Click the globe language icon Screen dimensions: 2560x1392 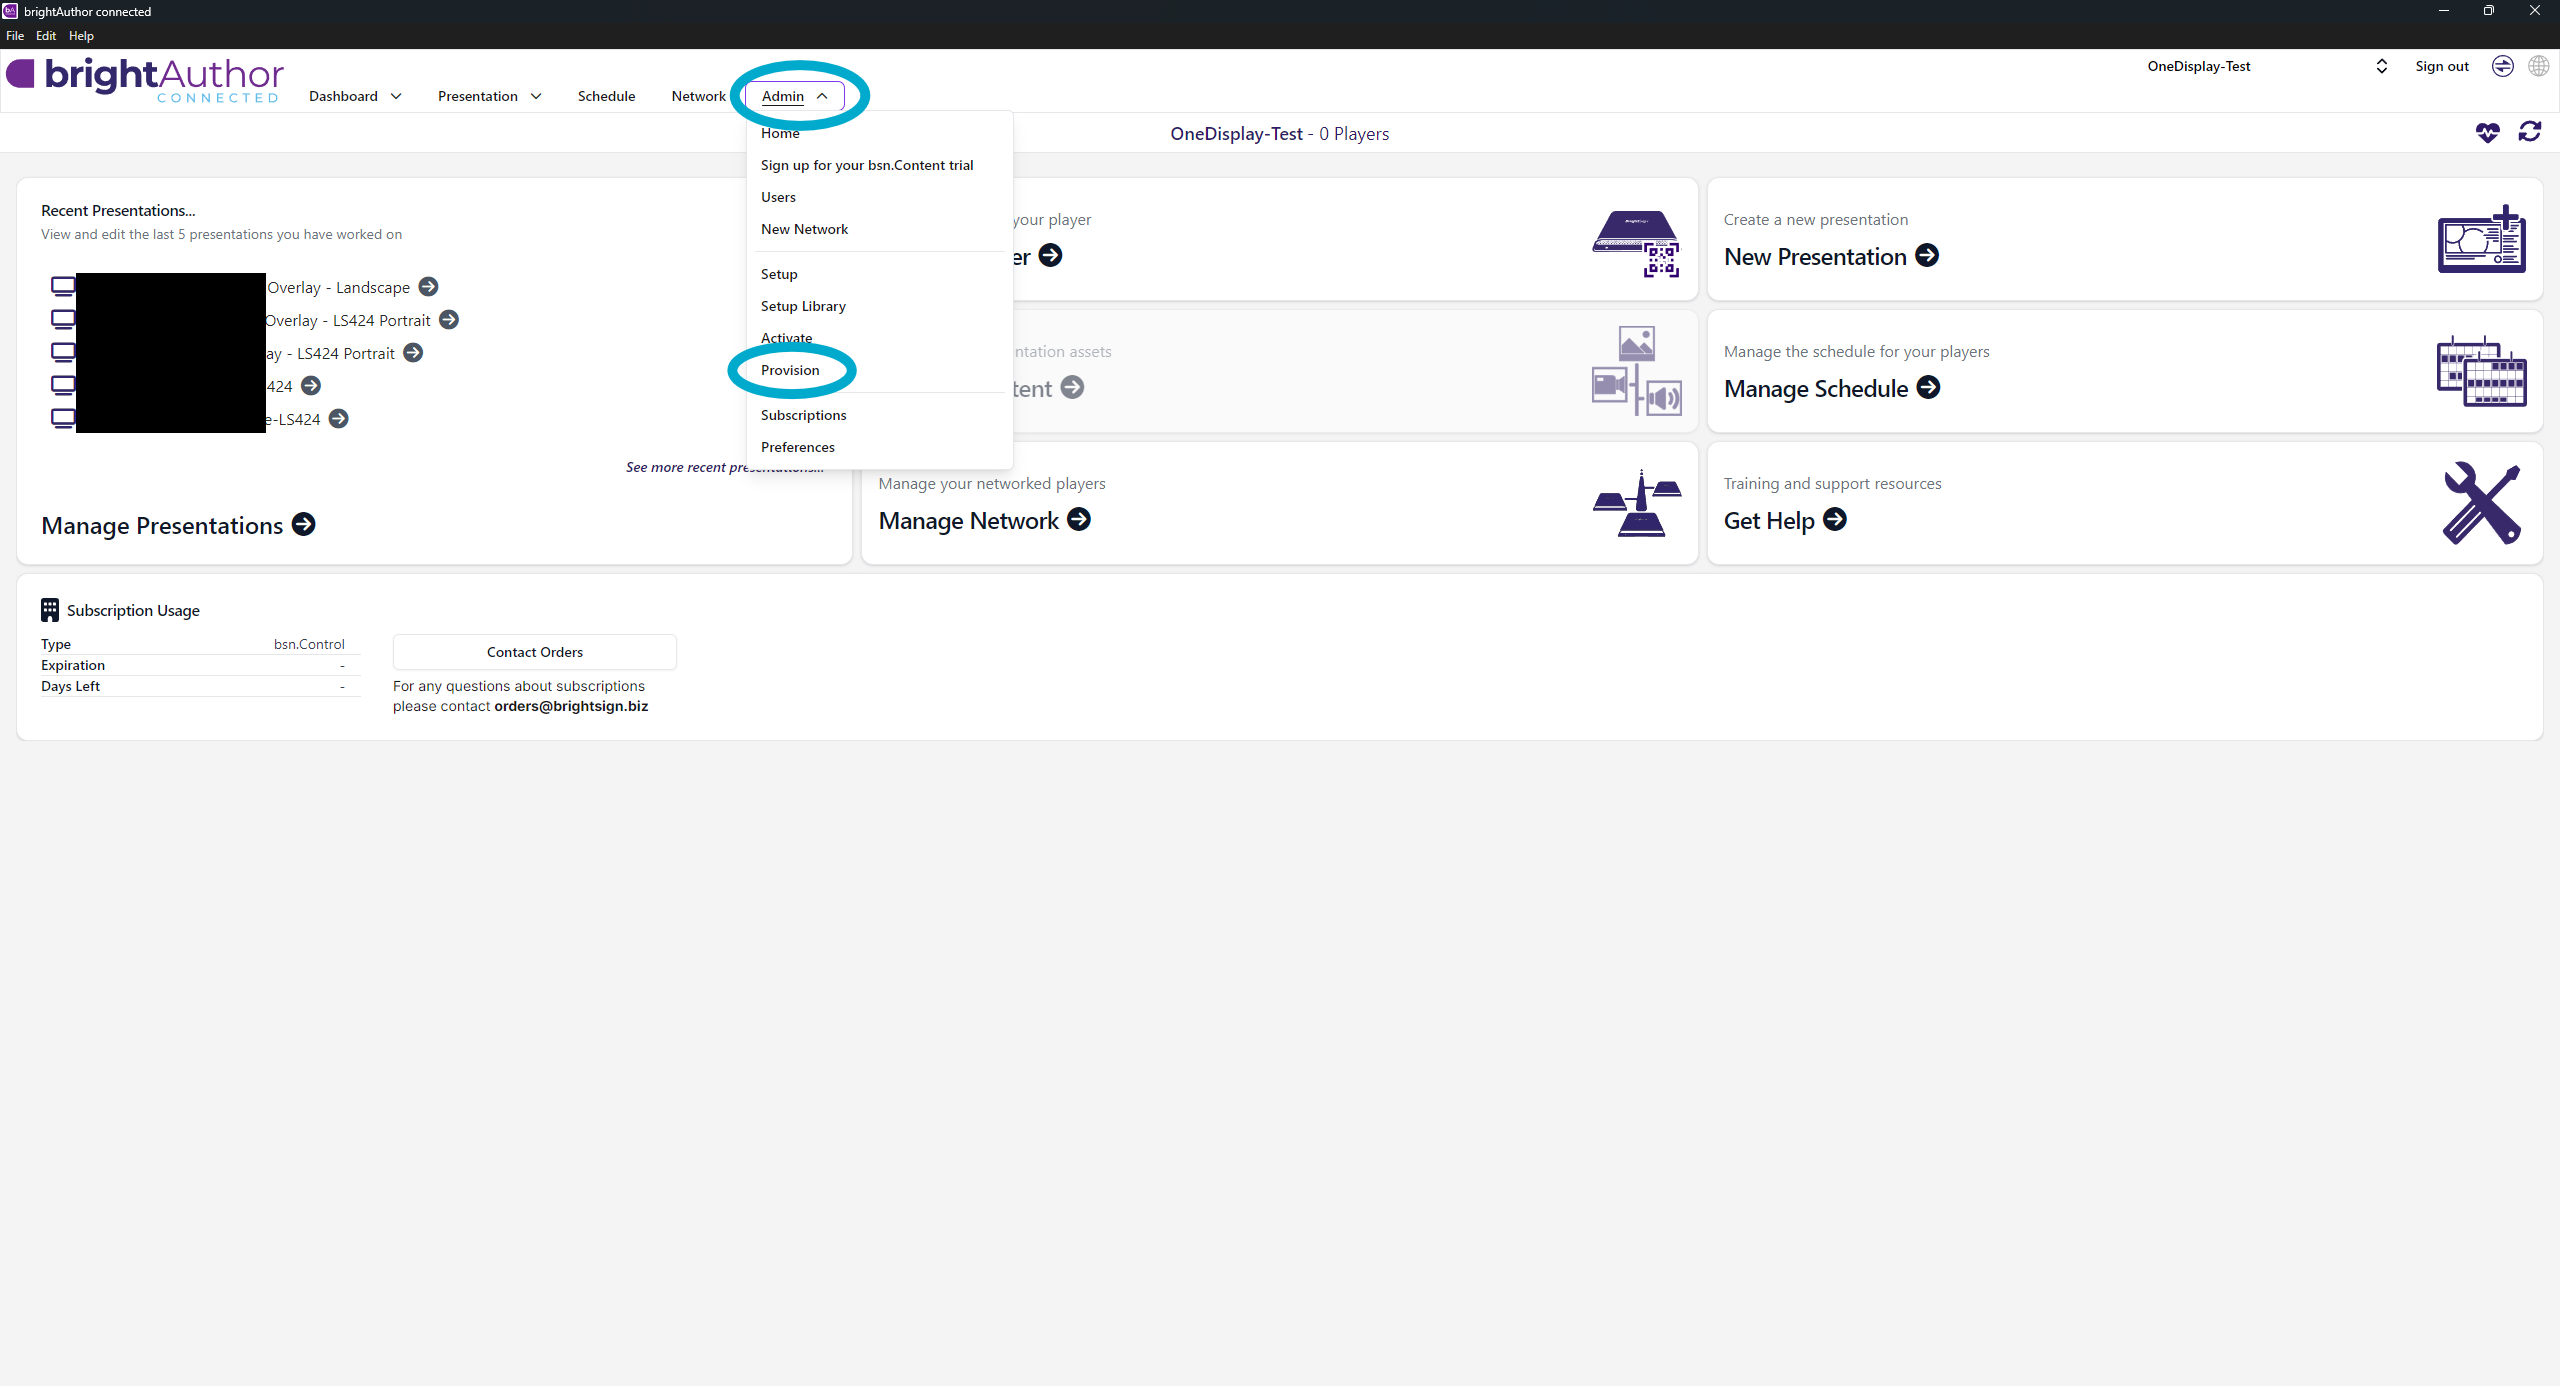[2538, 66]
